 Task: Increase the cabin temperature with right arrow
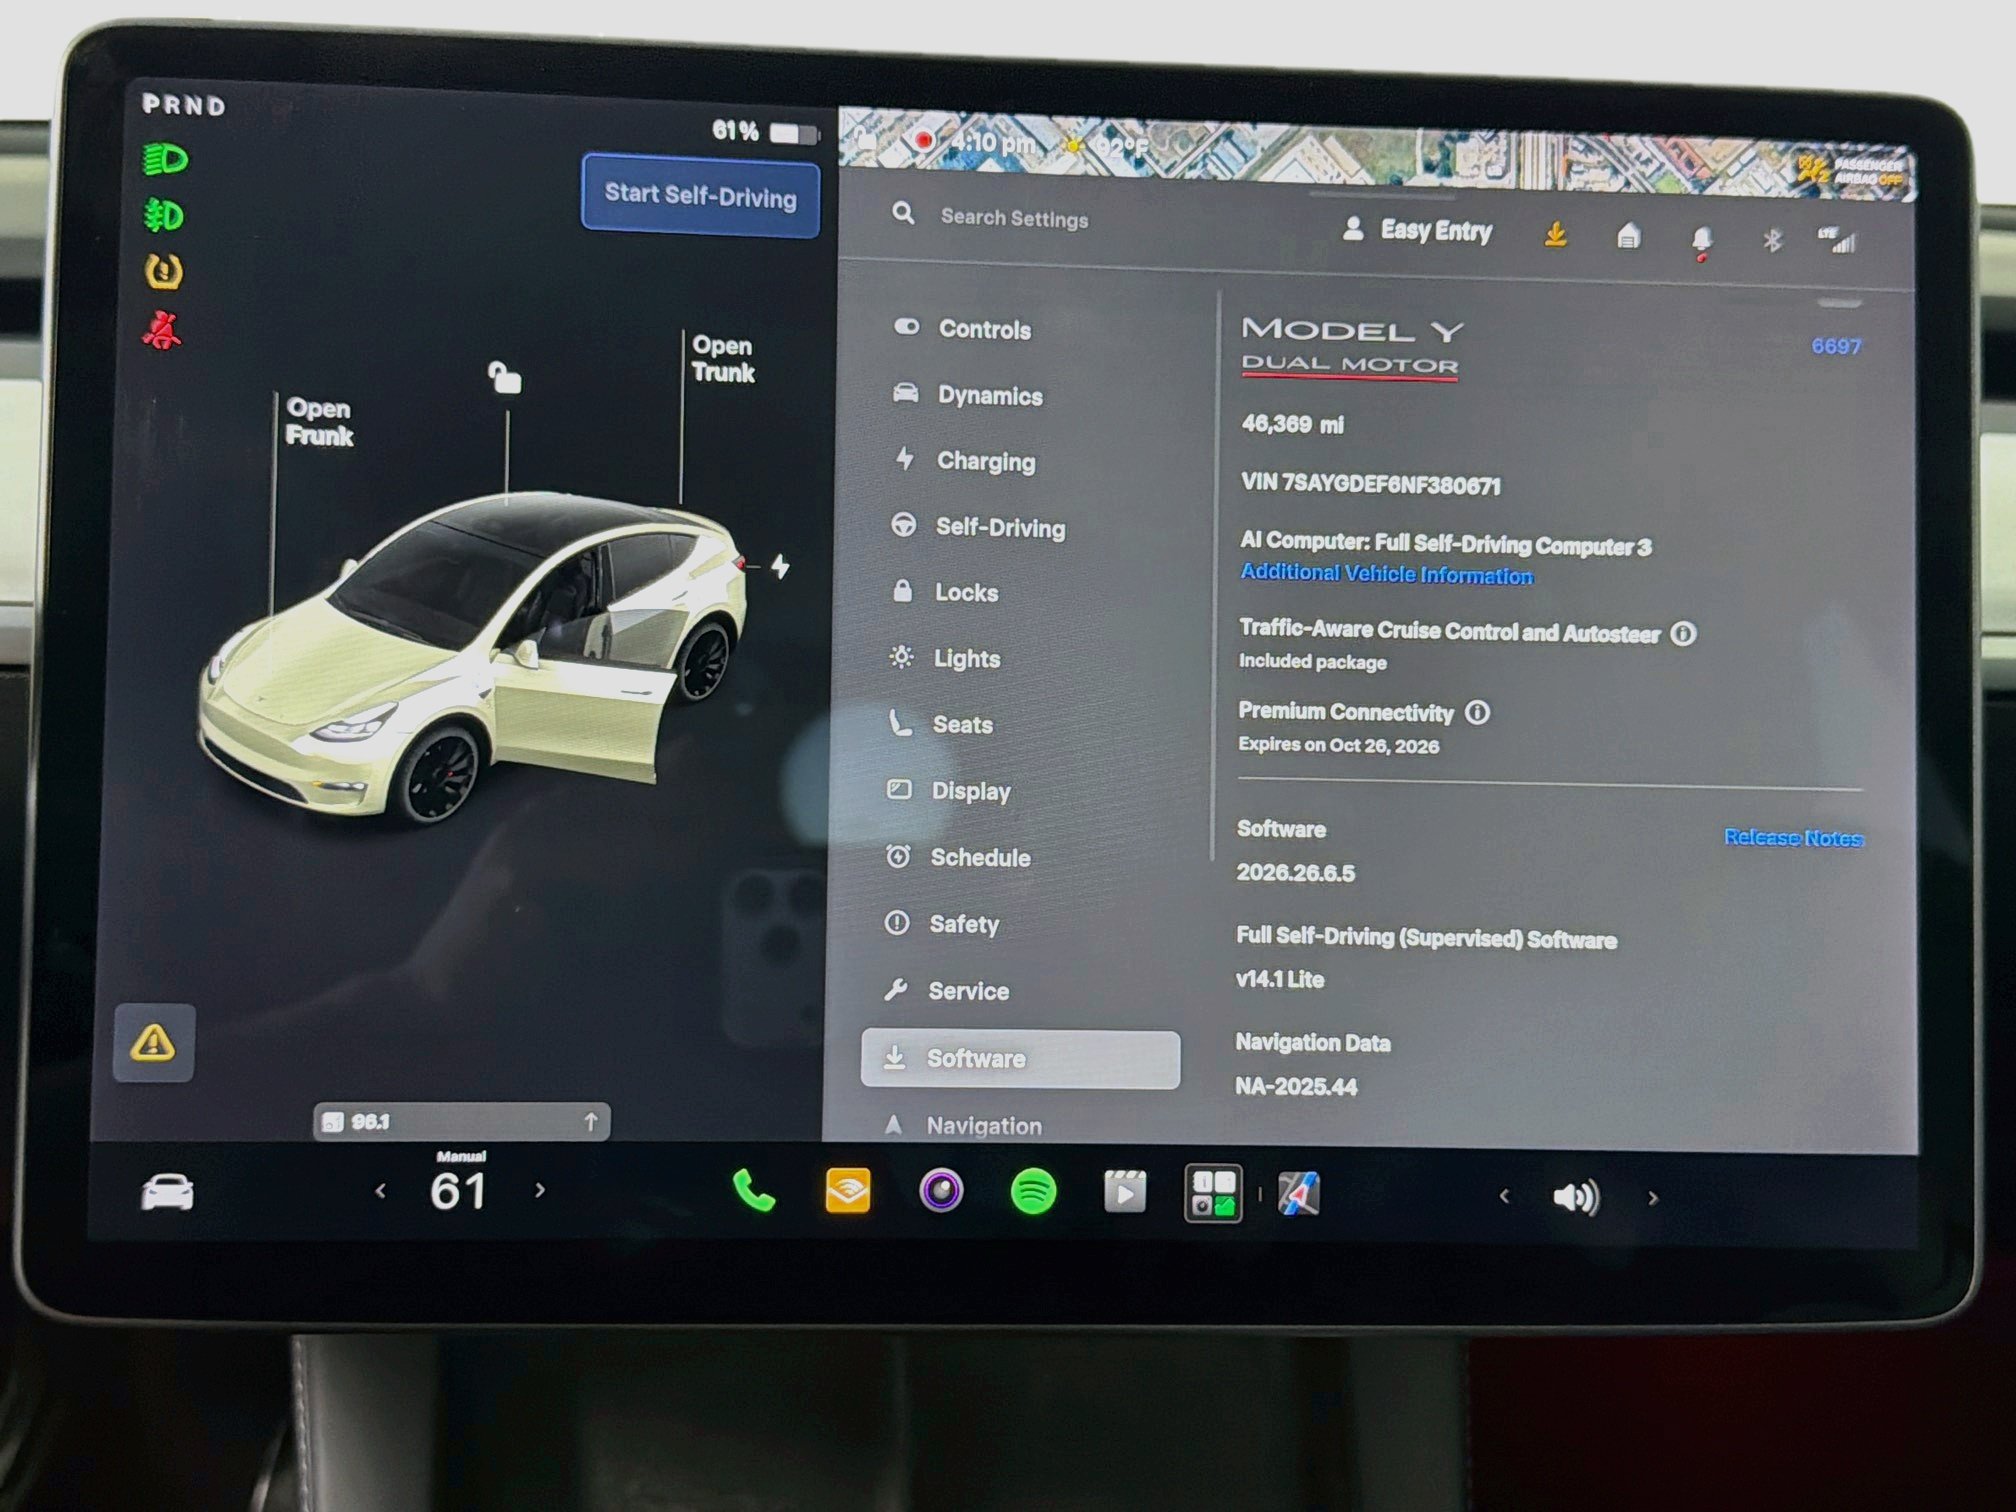point(540,1190)
